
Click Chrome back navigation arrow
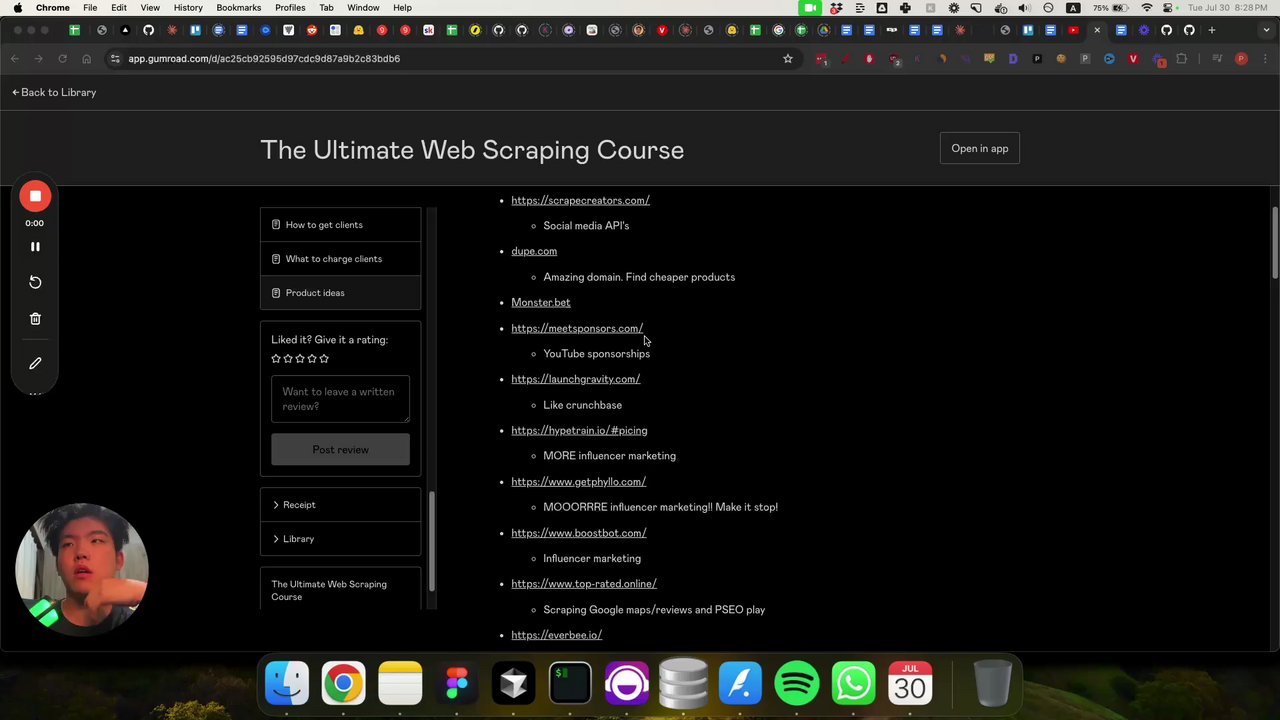[15, 59]
